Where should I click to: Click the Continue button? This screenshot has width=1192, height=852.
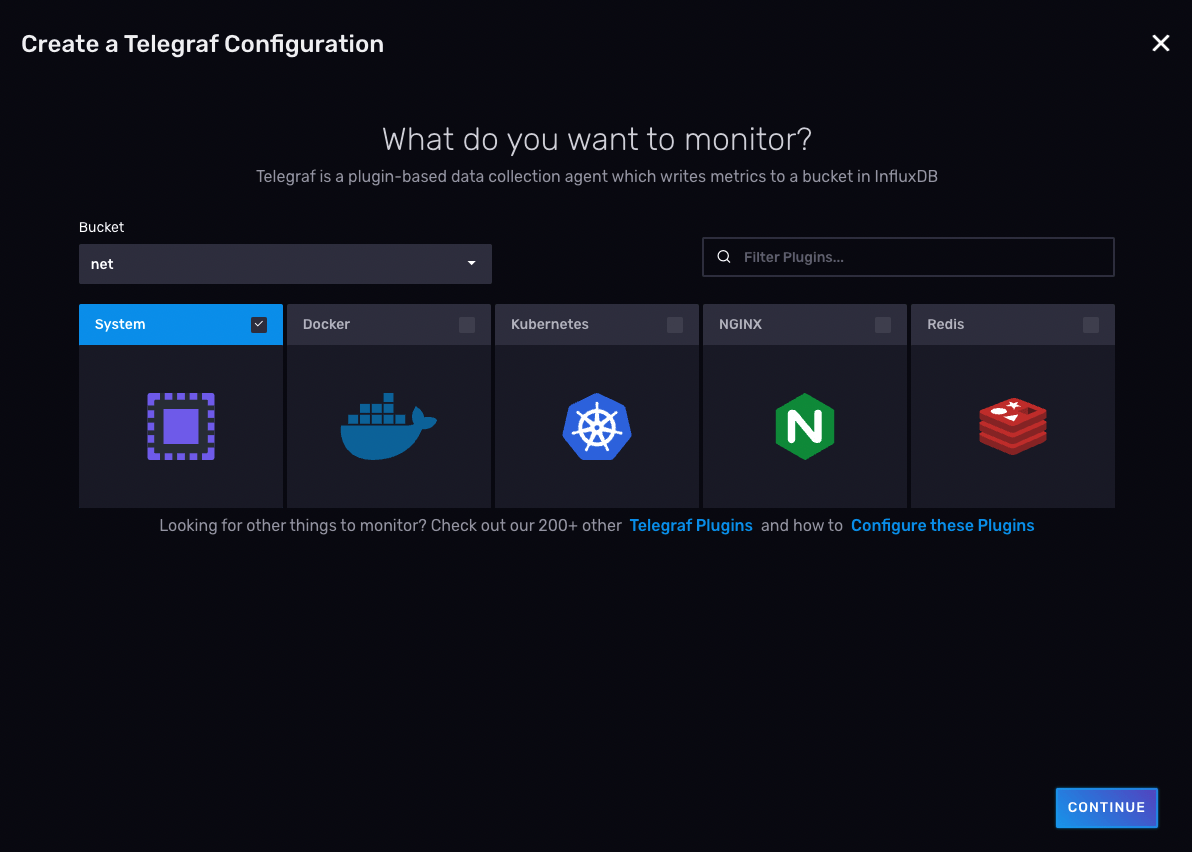1106,807
